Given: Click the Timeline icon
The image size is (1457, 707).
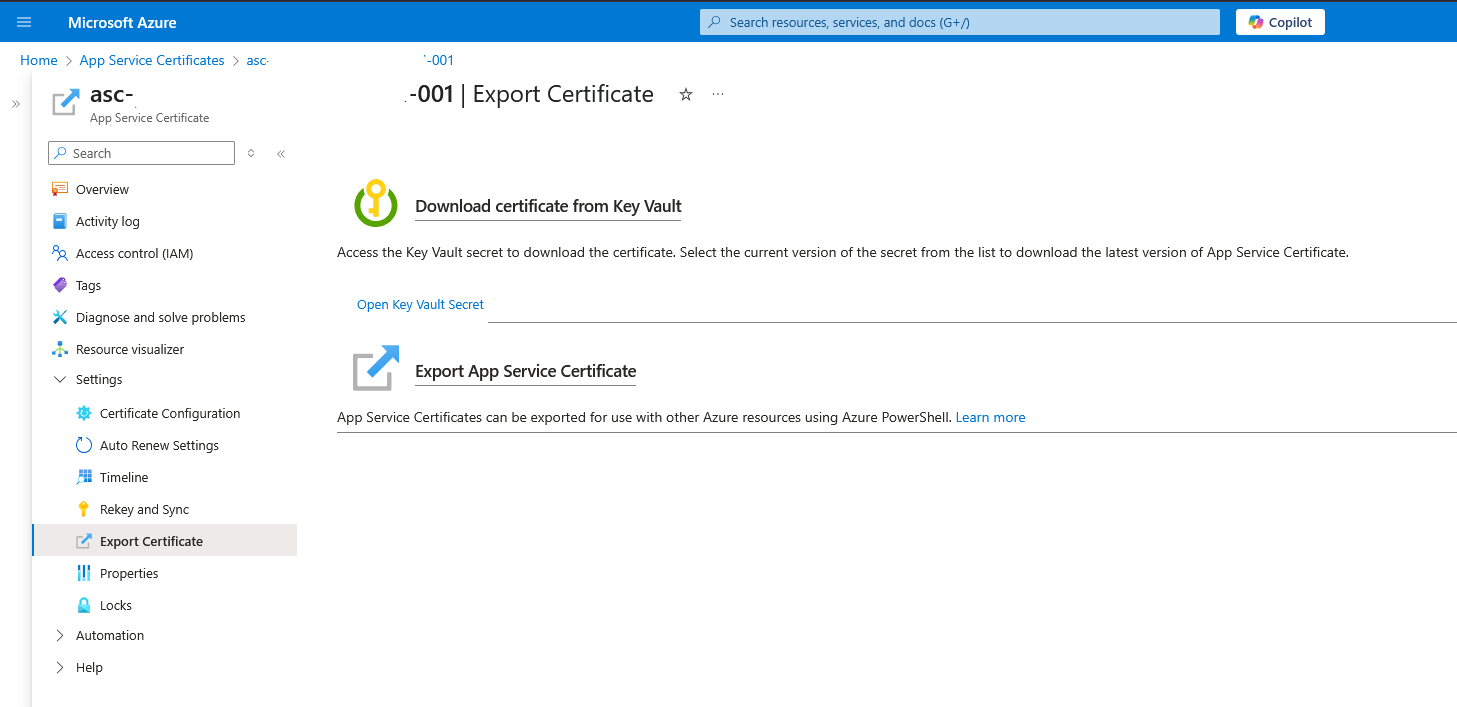Looking at the screenshot, I should [x=84, y=477].
